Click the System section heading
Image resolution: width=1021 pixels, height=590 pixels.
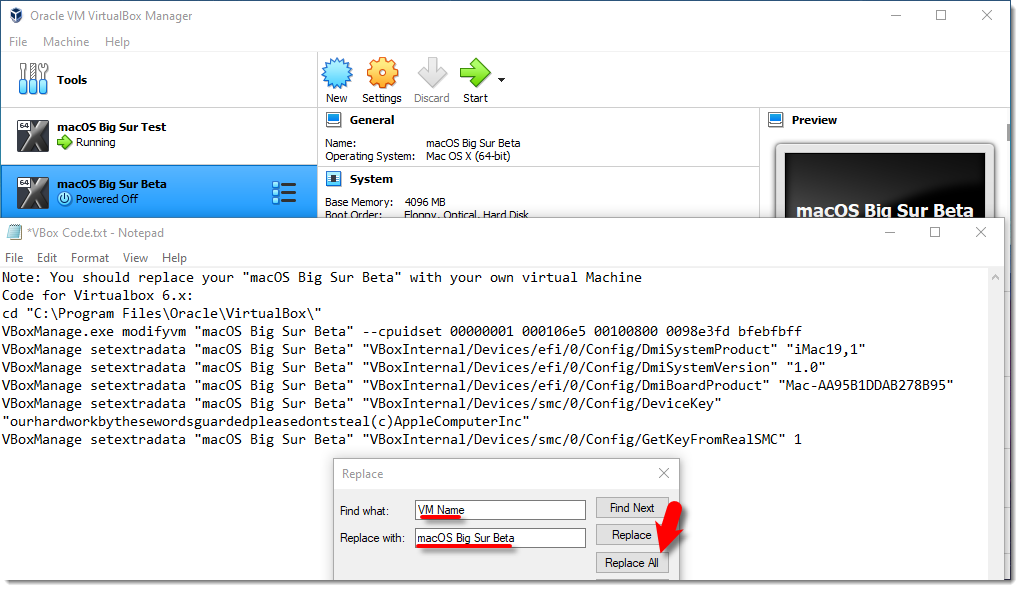click(x=371, y=179)
